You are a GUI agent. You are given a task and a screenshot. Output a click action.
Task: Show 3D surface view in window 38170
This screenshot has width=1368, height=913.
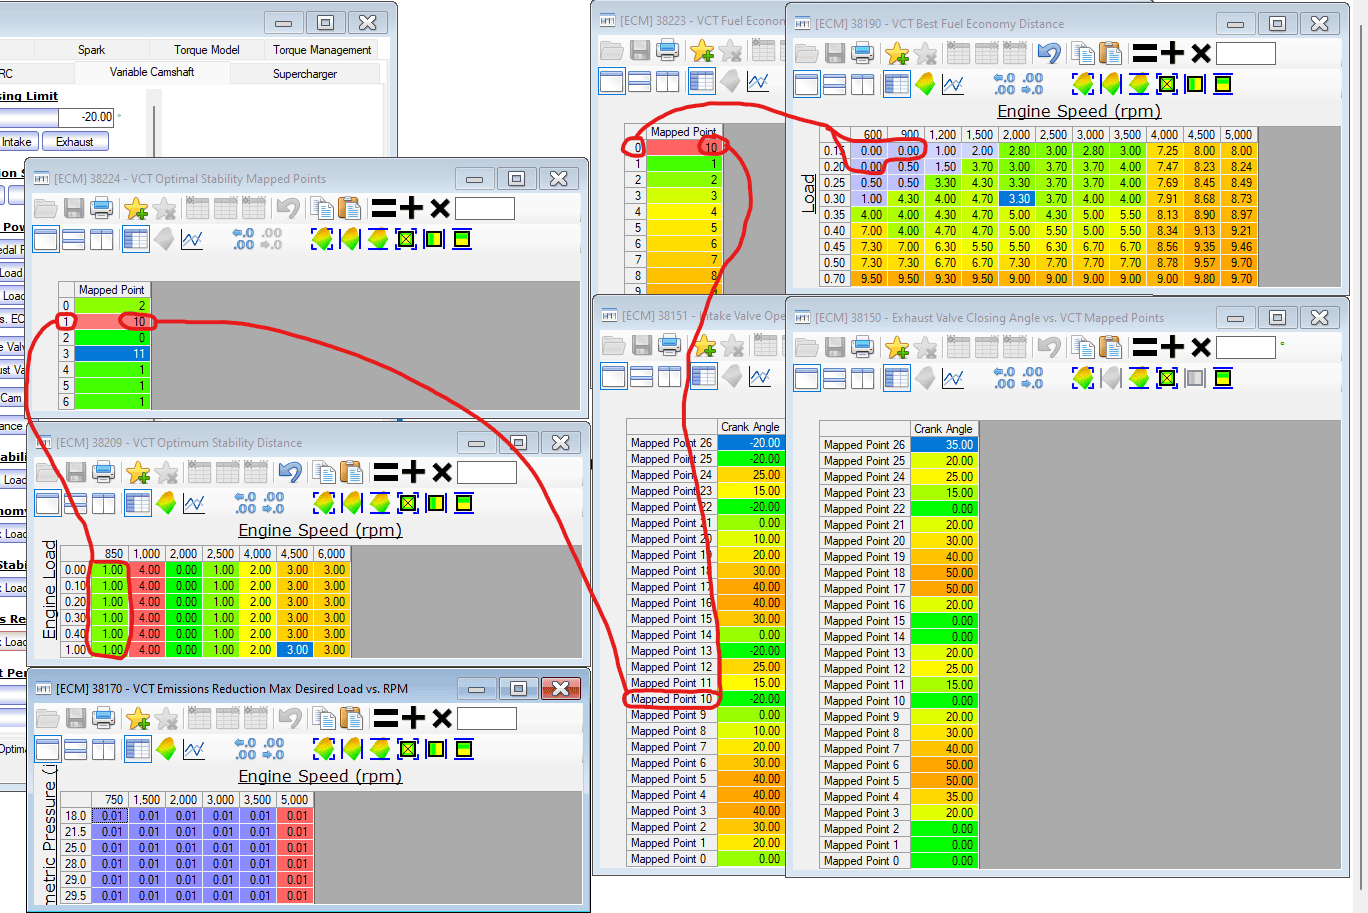coord(166,749)
